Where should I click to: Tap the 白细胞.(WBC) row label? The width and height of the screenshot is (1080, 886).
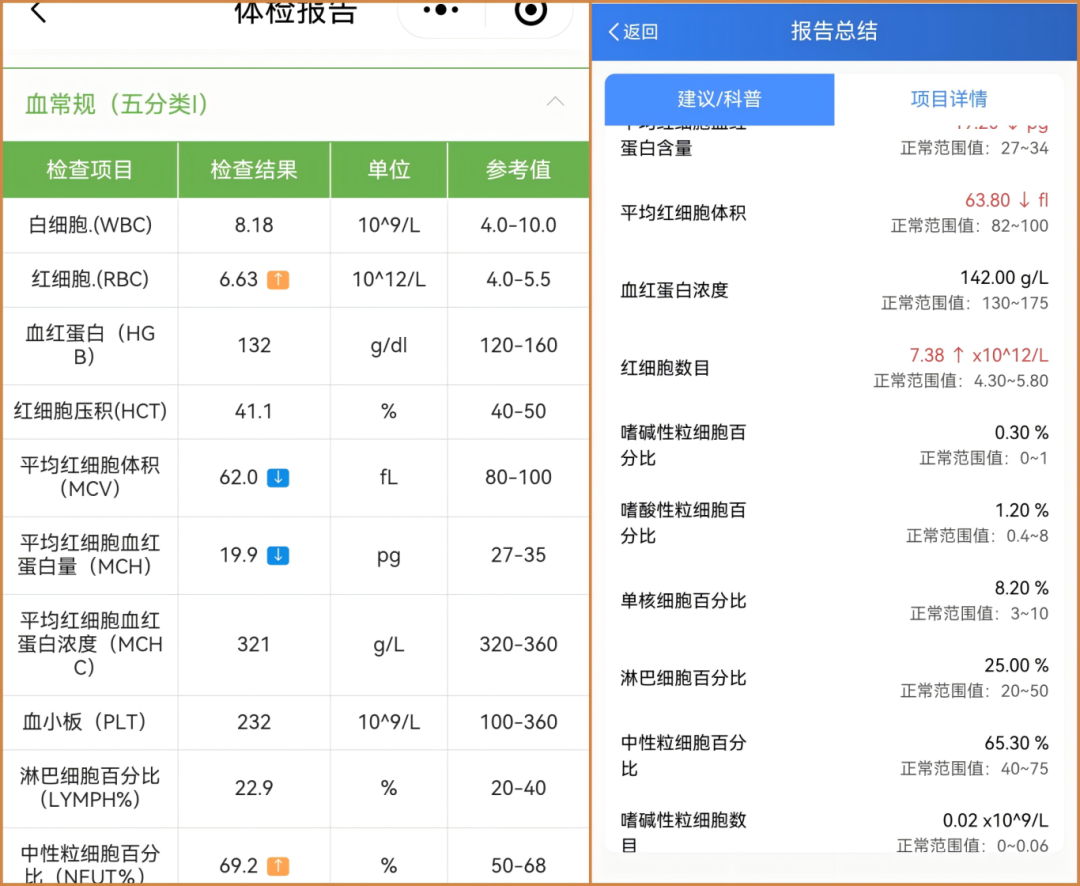point(90,225)
